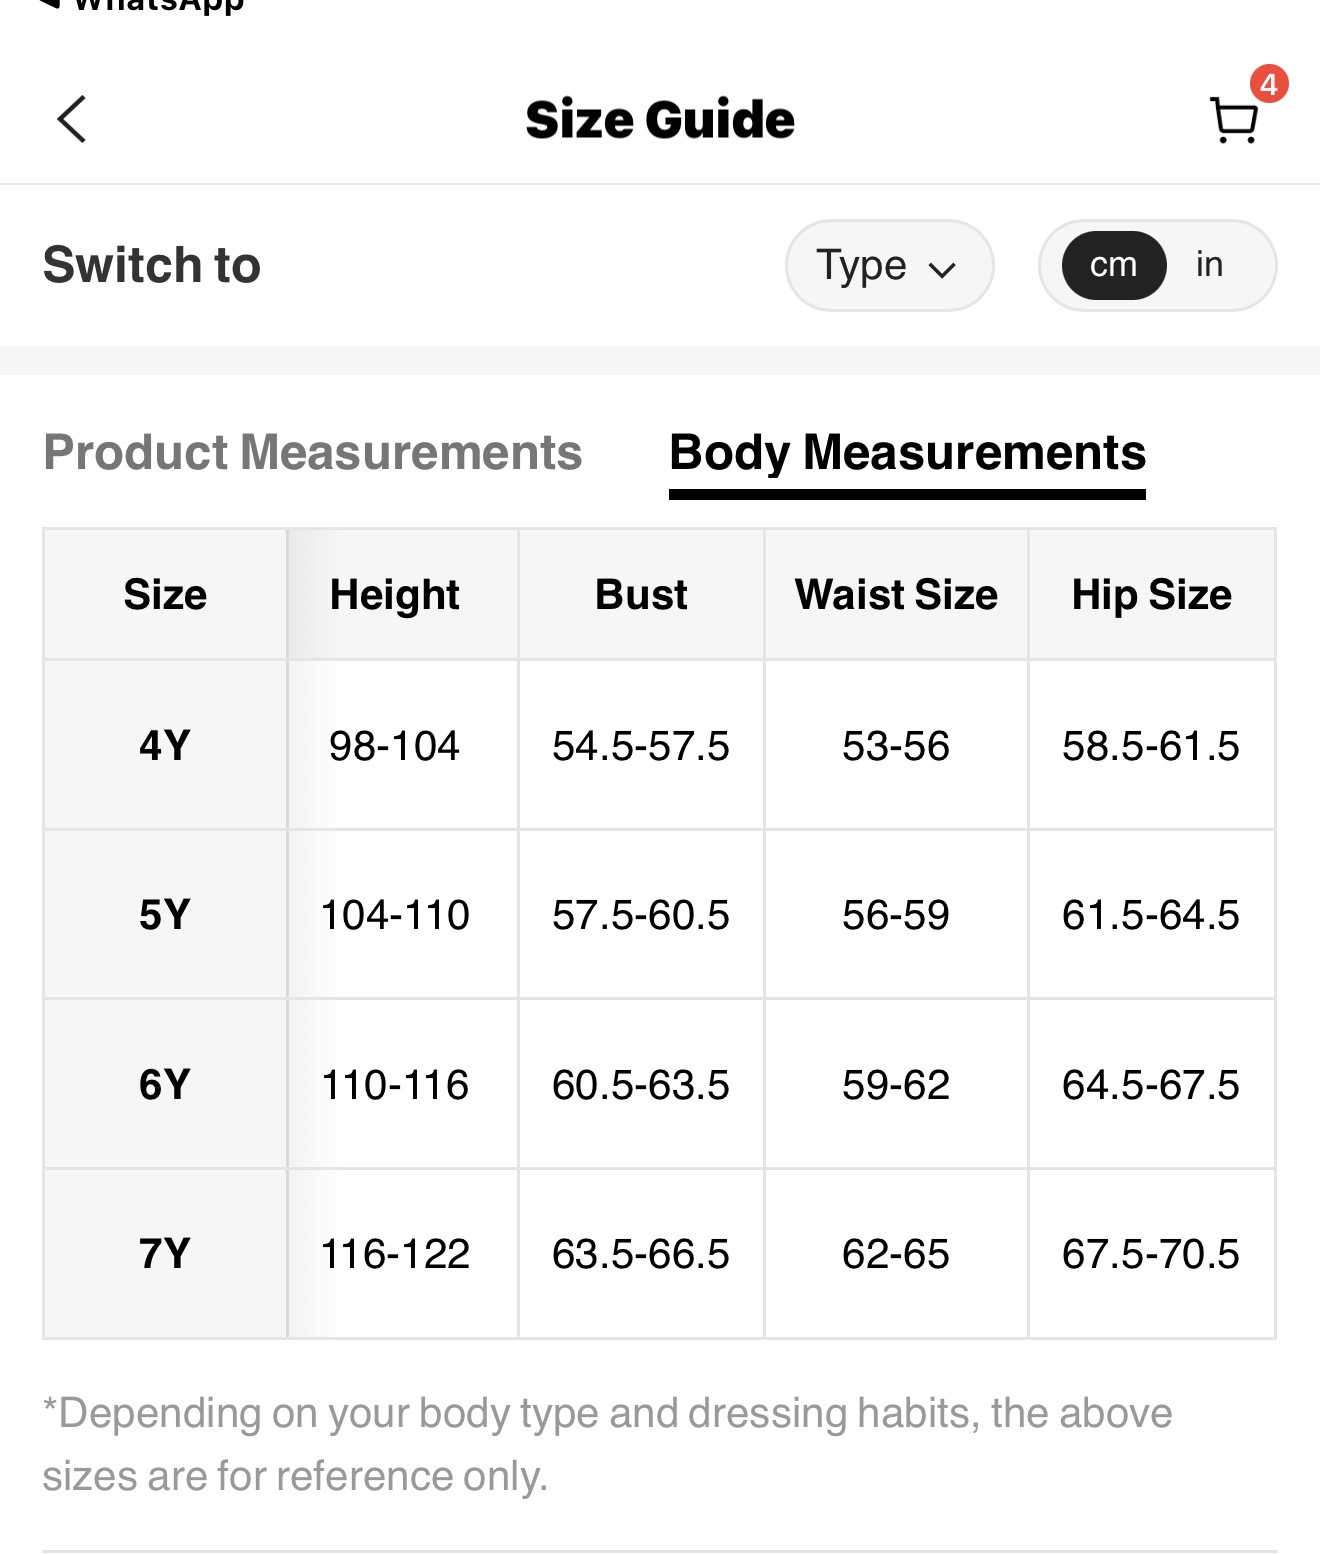Tap the 4Y size row label
The image size is (1320, 1554).
point(165,745)
